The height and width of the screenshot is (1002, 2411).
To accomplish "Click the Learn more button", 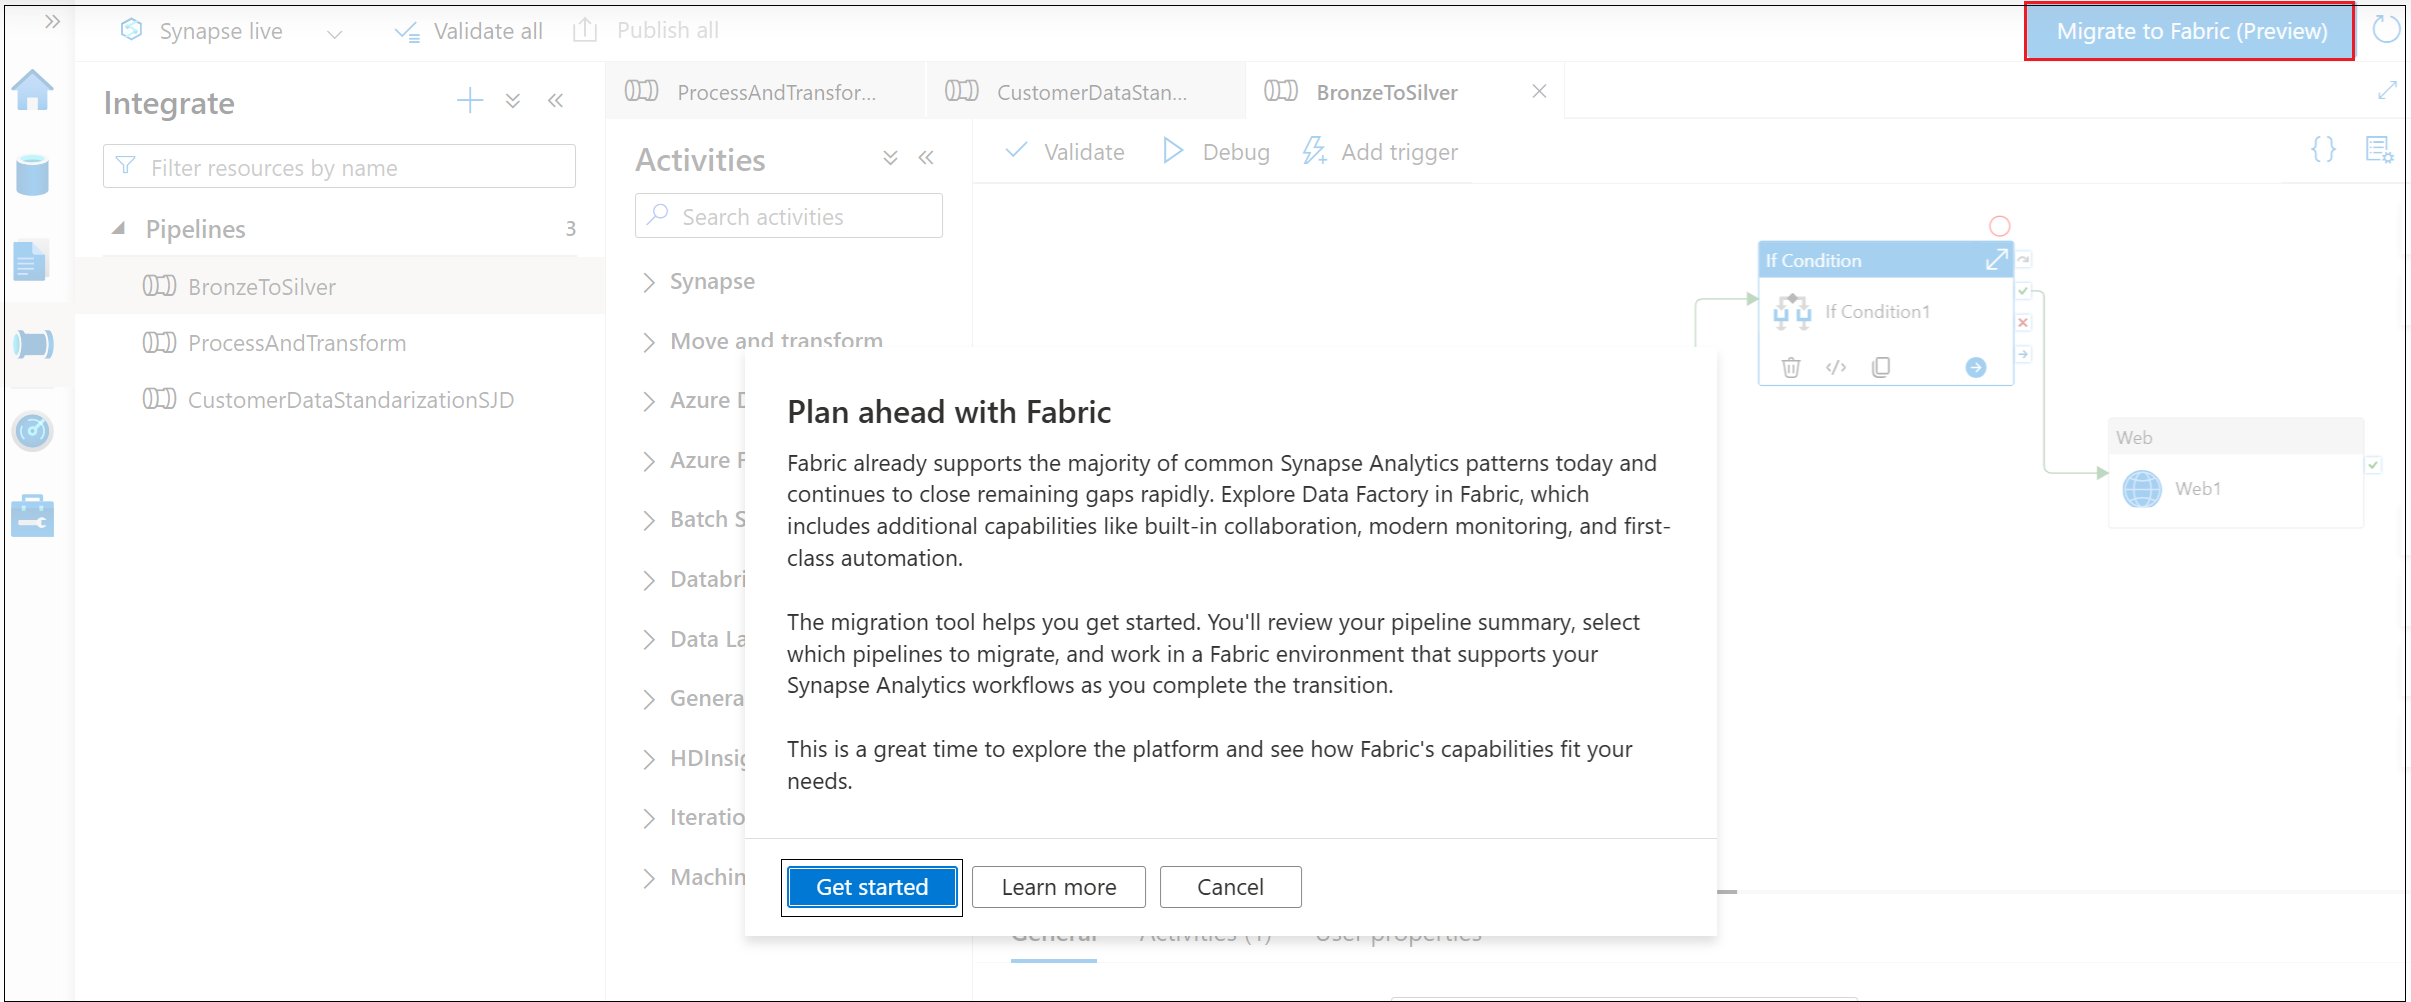I will 1058,887.
